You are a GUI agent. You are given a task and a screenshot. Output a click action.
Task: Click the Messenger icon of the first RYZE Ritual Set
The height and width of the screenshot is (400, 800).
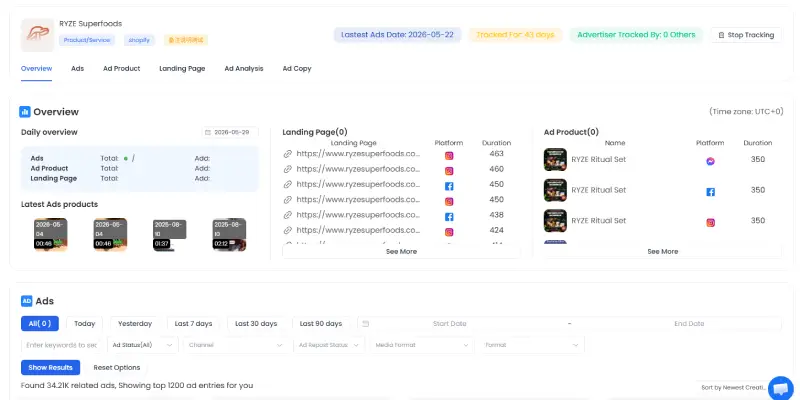coord(710,161)
